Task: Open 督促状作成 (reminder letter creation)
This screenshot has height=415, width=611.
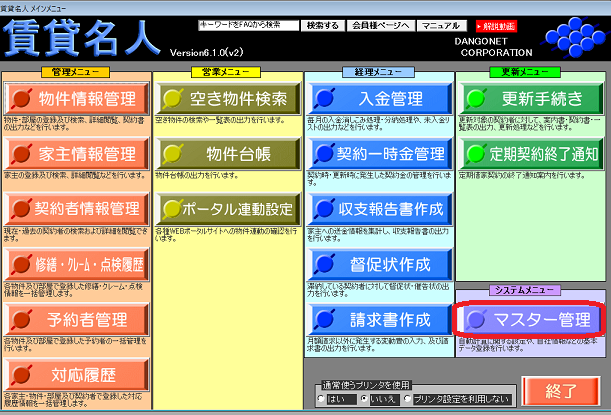Action: click(x=377, y=264)
